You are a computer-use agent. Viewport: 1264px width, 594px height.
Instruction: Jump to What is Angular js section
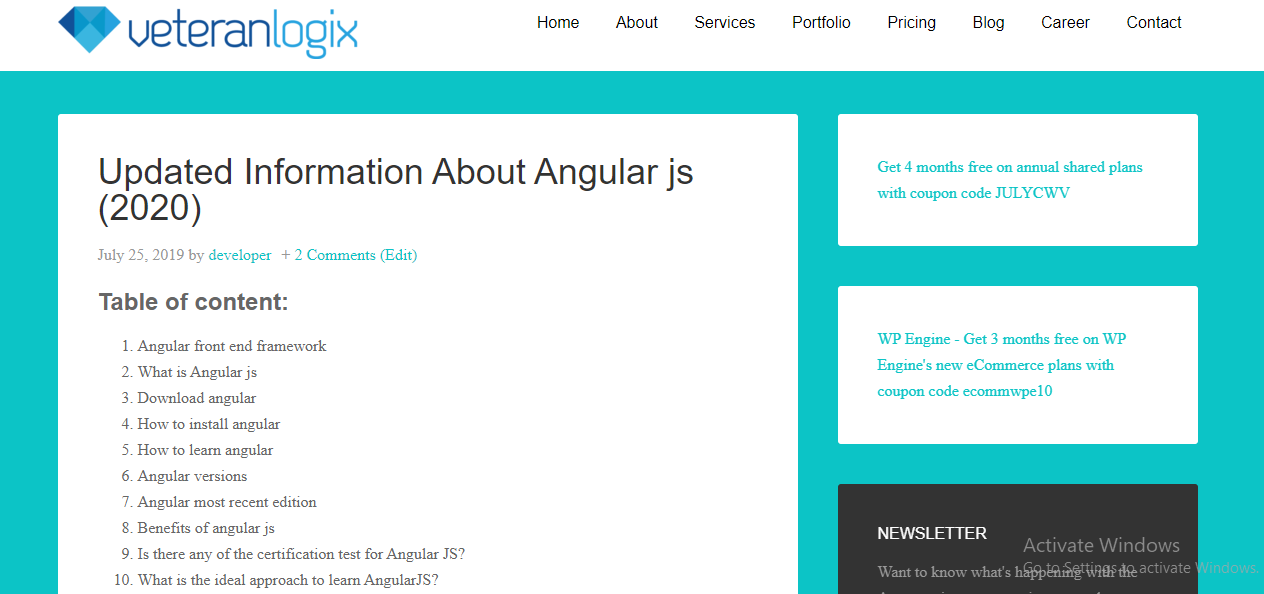tap(197, 371)
